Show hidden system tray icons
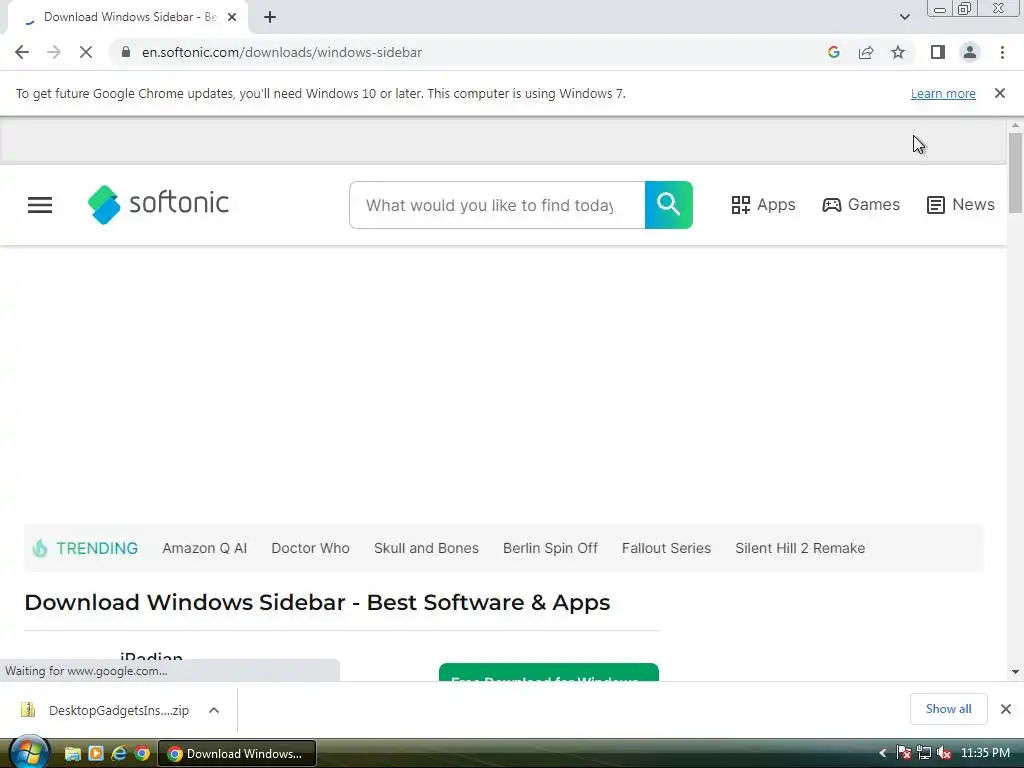Screen dimensions: 1024x768 [x=883, y=753]
